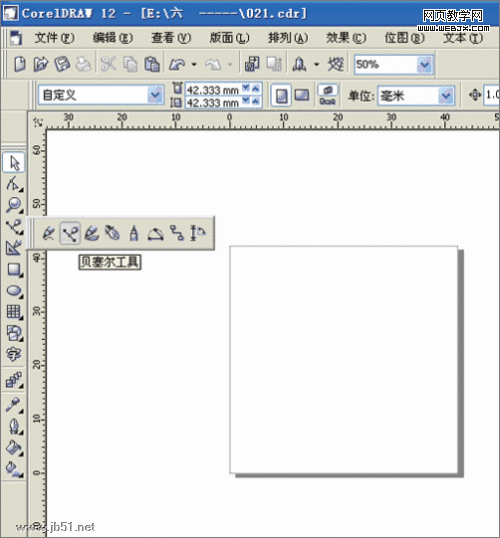Open the 位图(B) menu

coord(404,38)
